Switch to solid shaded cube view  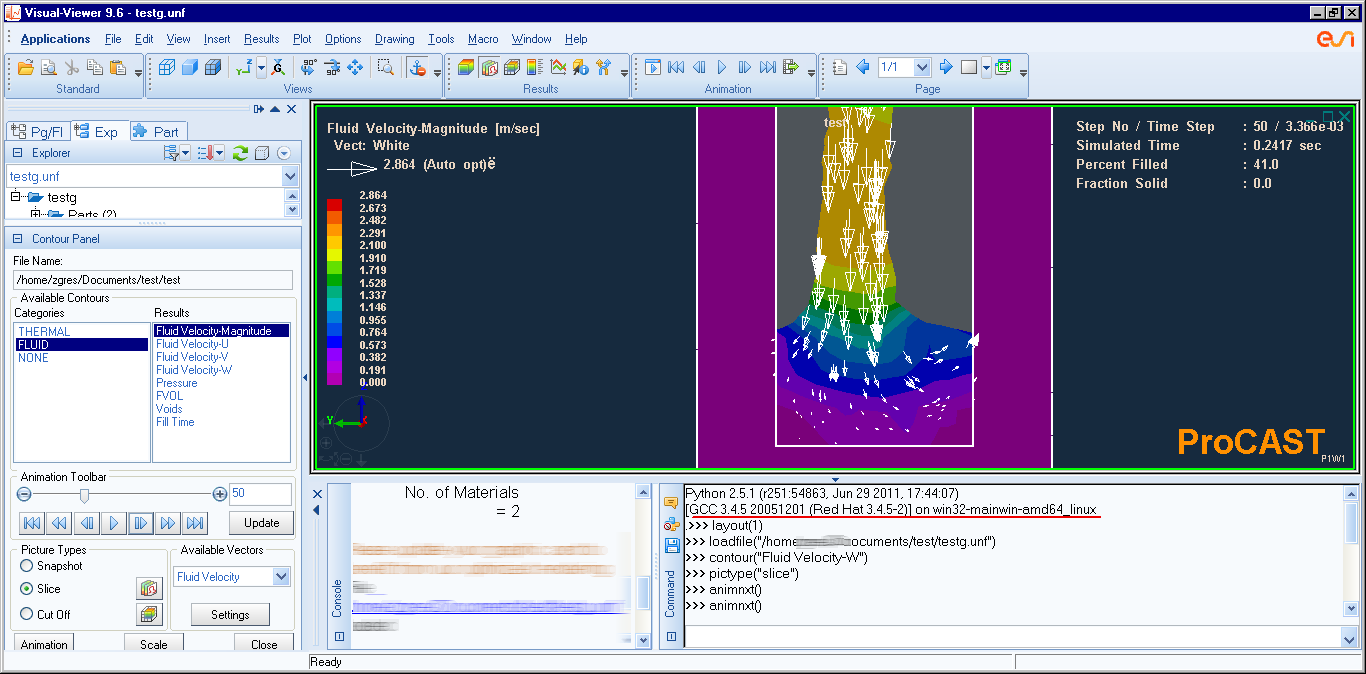(x=190, y=68)
